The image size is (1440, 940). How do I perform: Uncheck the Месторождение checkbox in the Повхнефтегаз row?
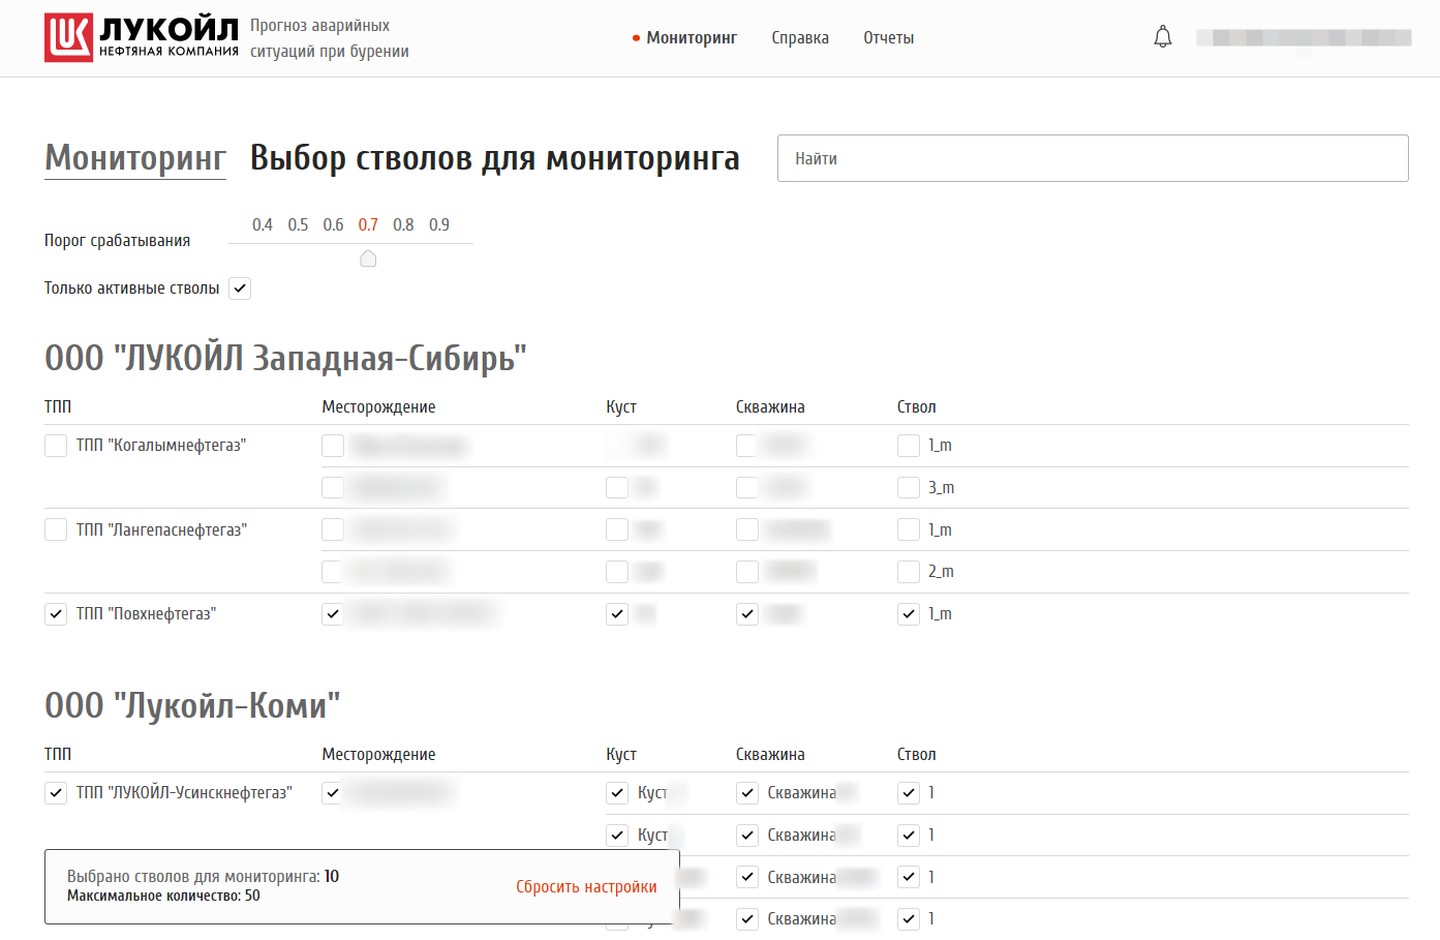(x=333, y=614)
